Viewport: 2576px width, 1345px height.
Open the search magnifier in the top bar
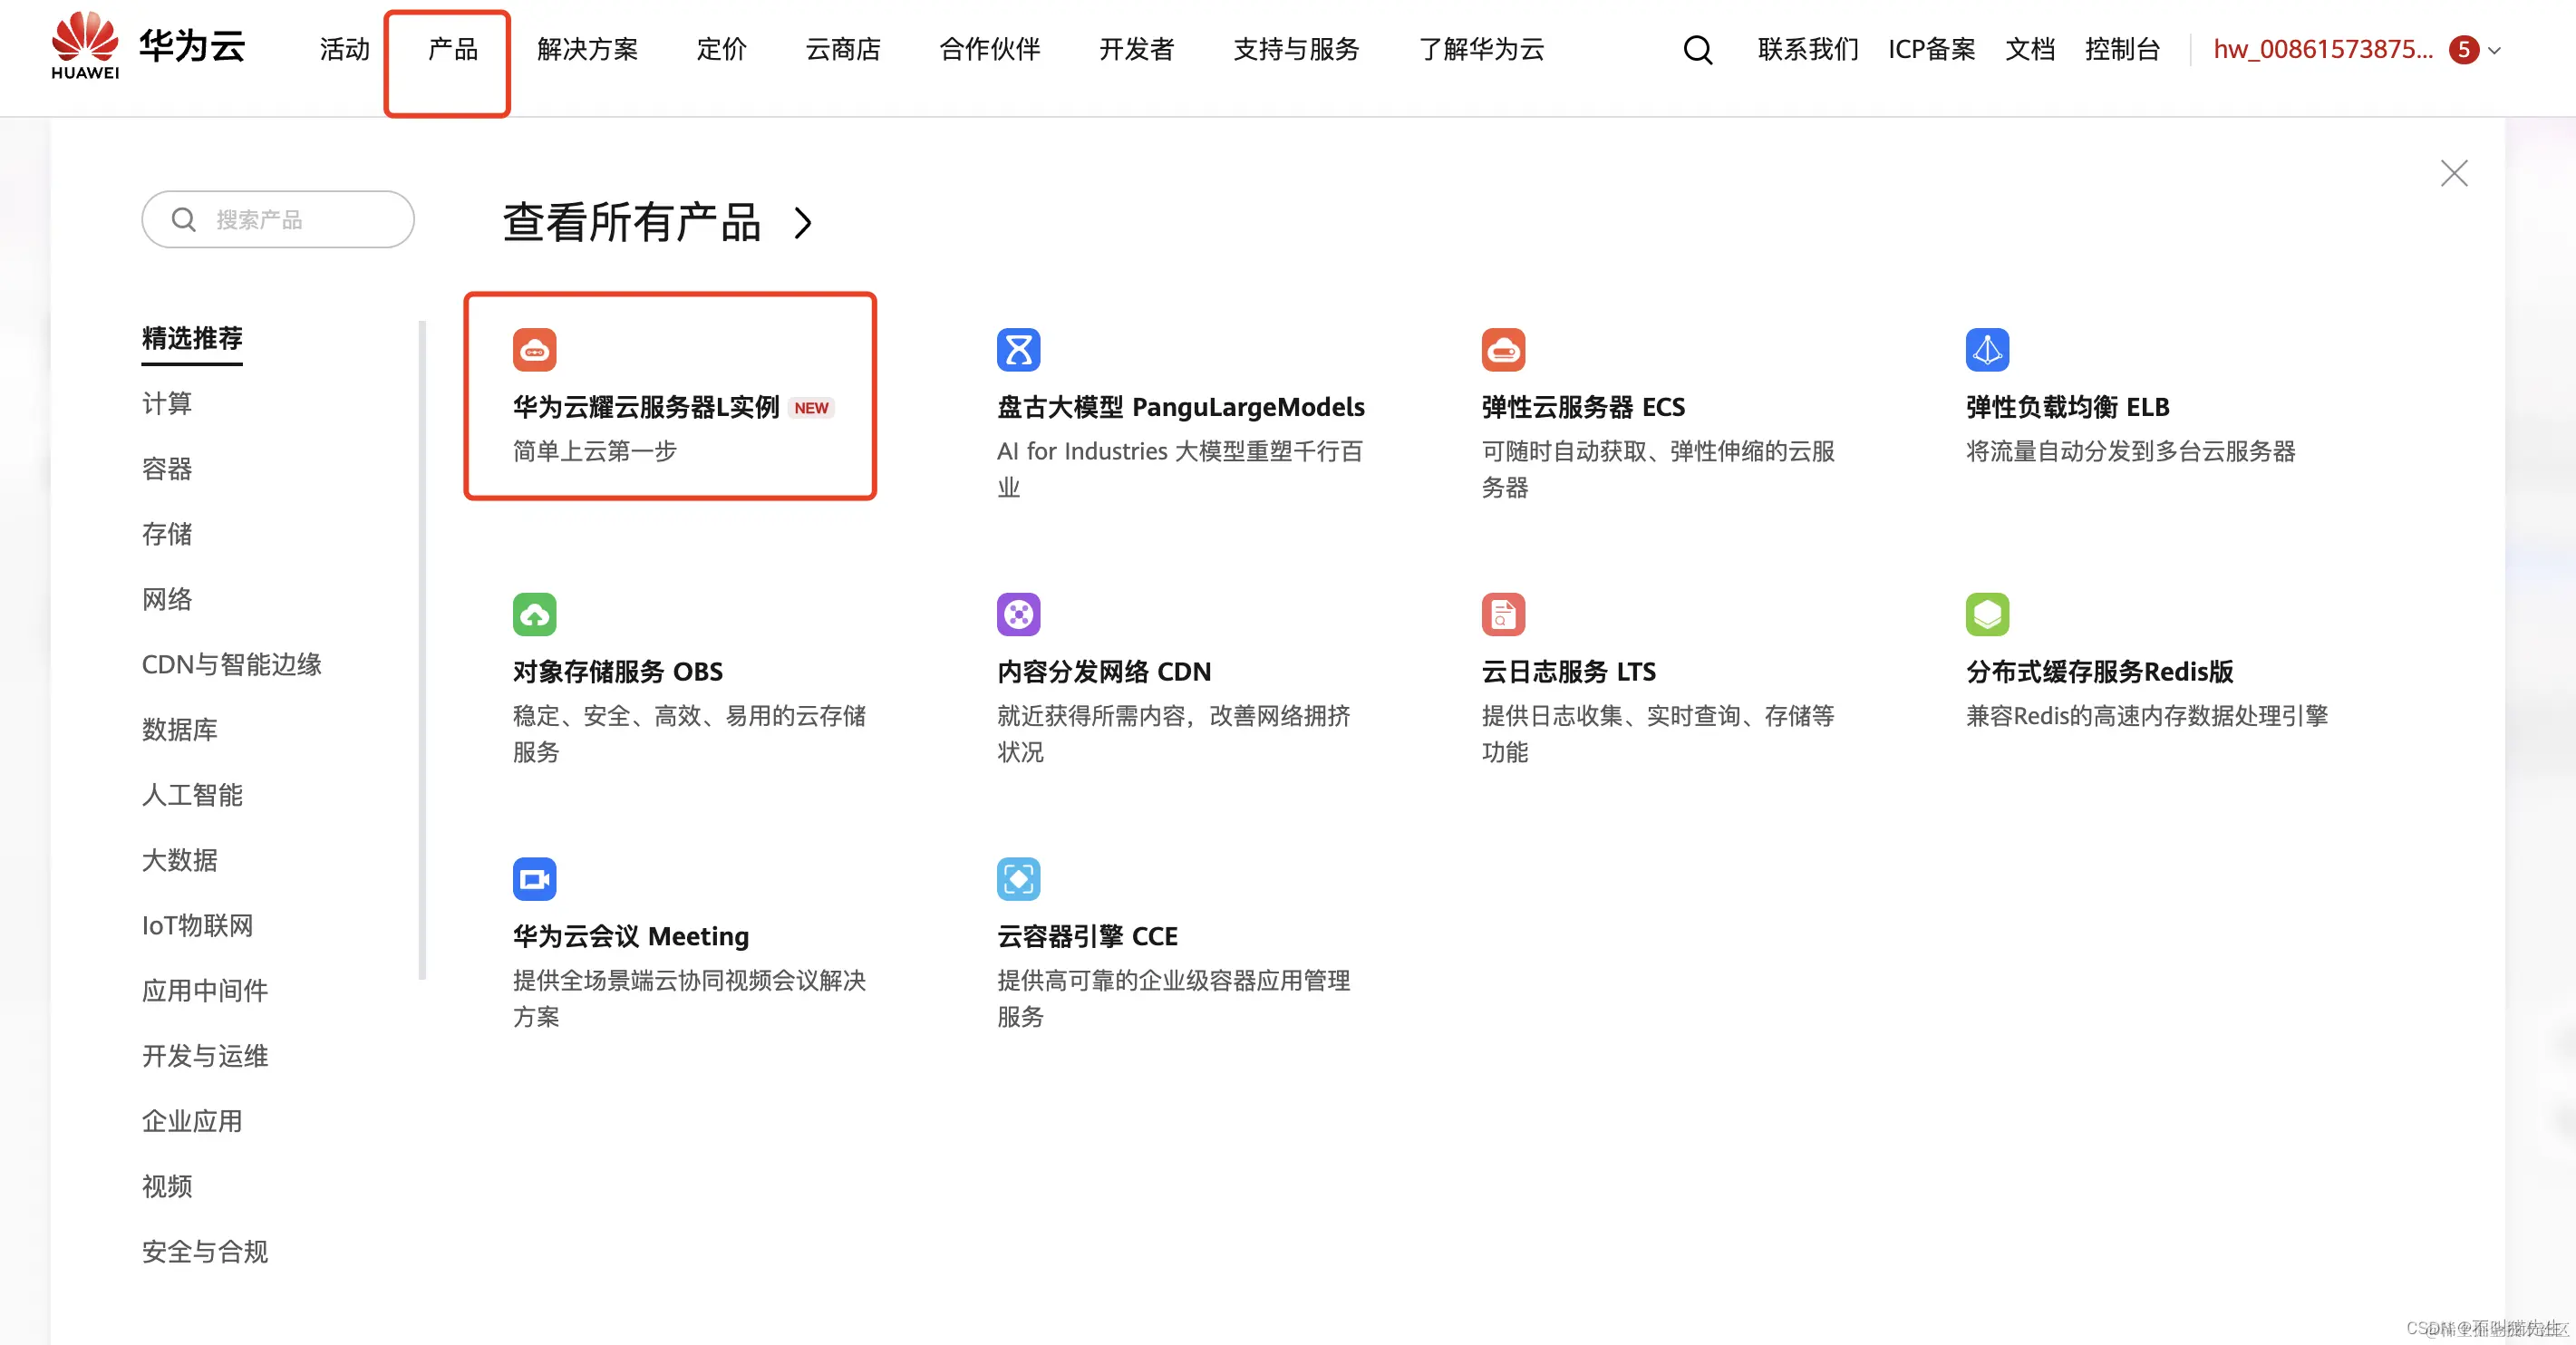tap(1697, 50)
